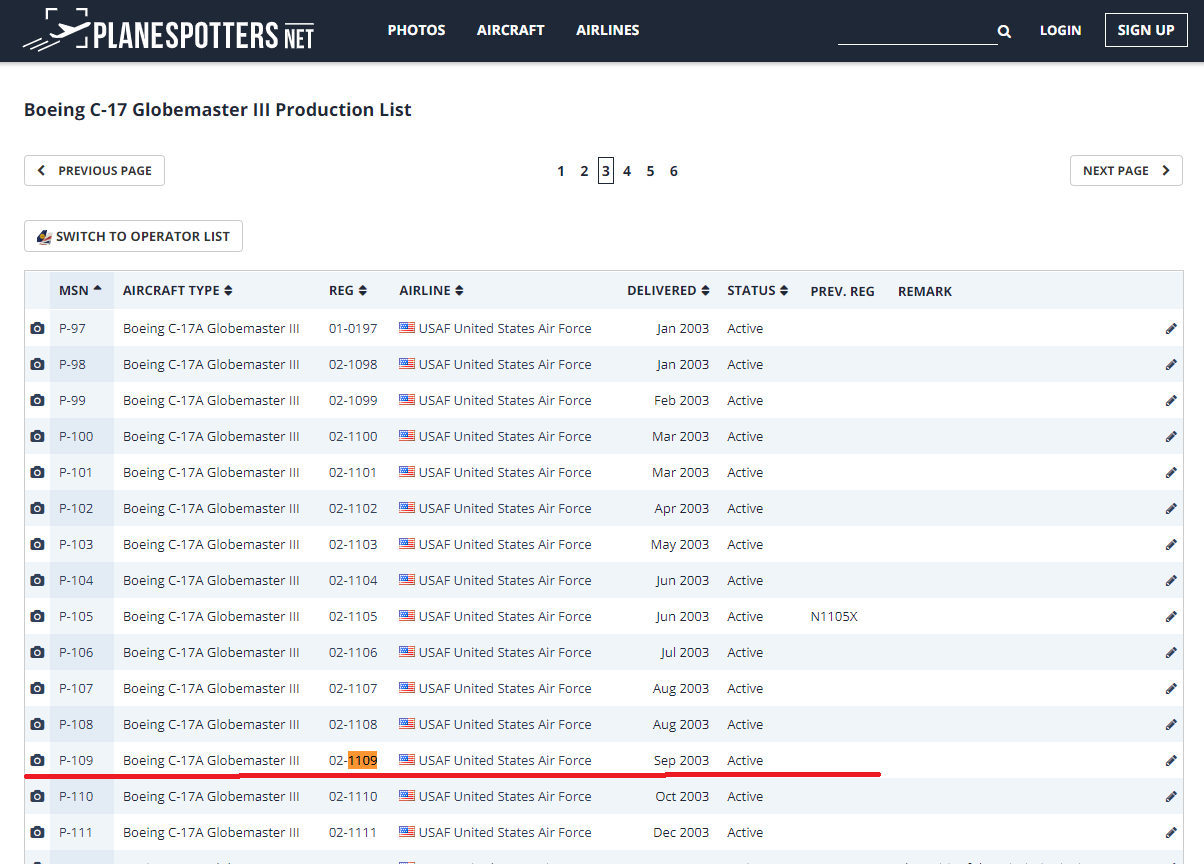Open the Photos menu
The height and width of the screenshot is (864, 1204).
point(417,30)
